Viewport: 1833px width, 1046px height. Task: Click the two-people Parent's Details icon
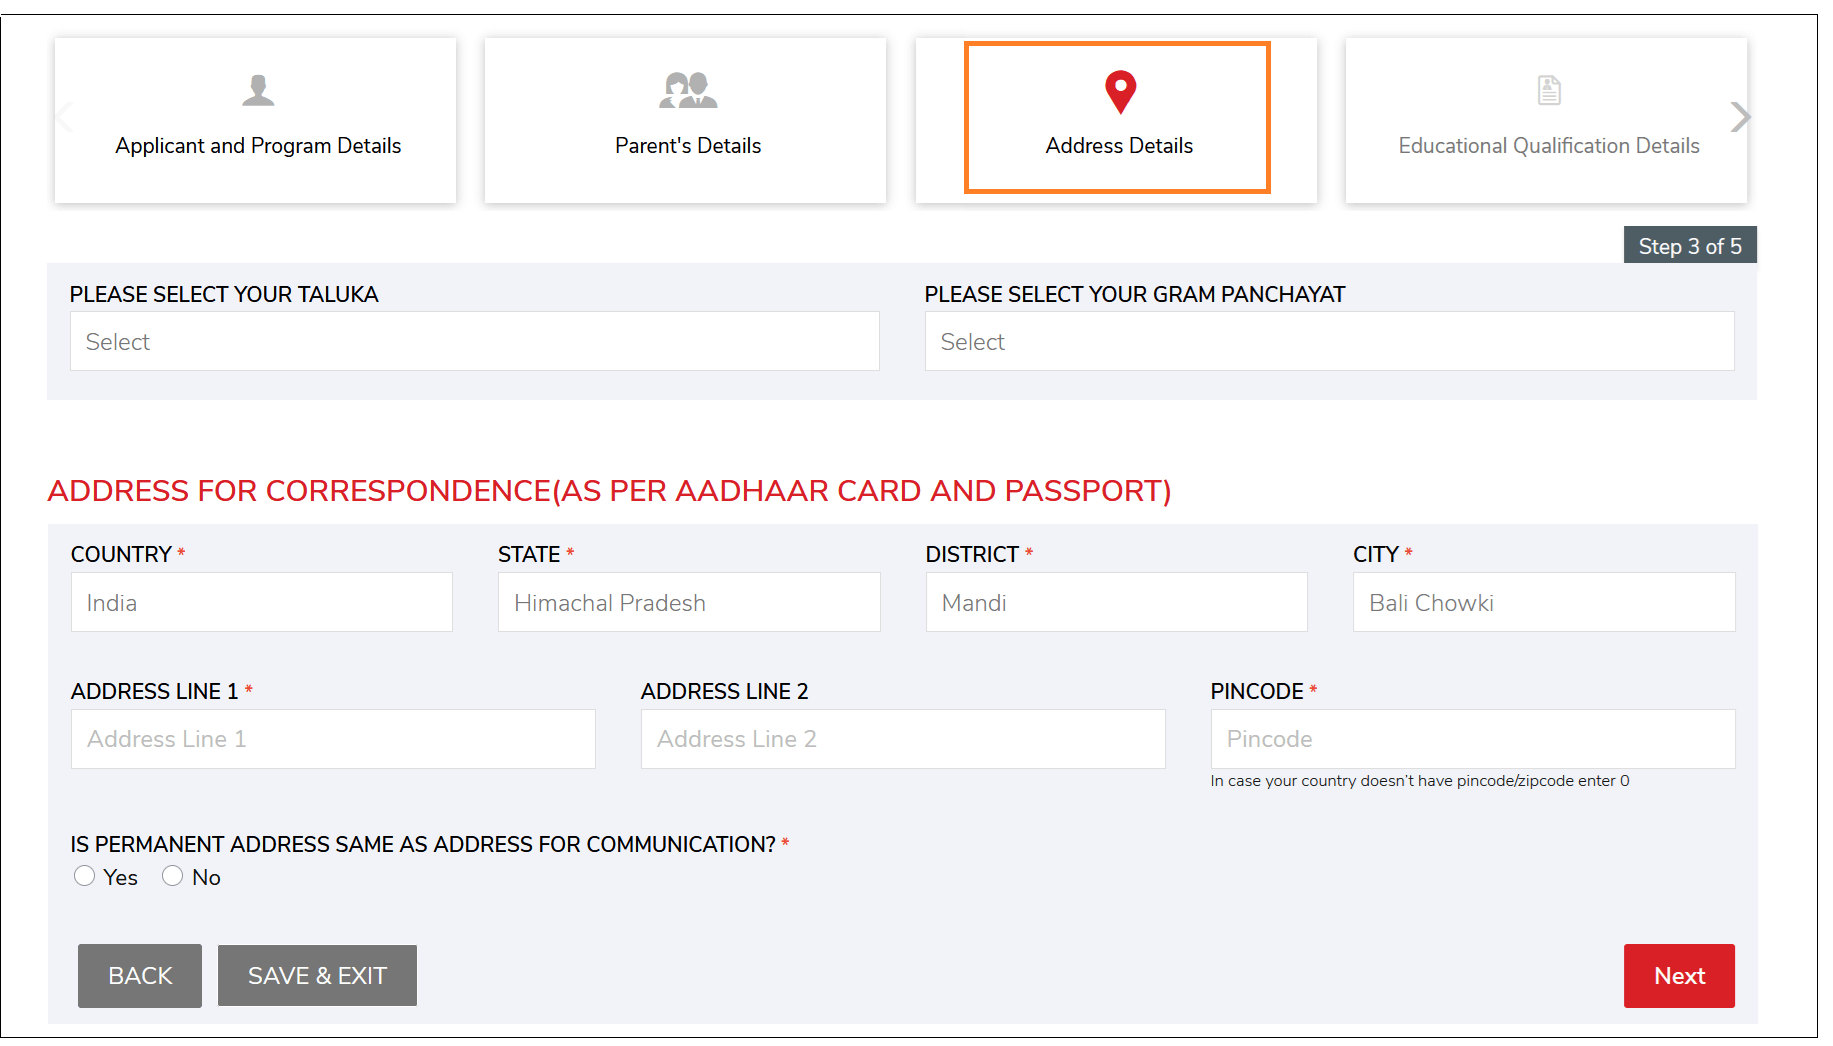(x=688, y=90)
